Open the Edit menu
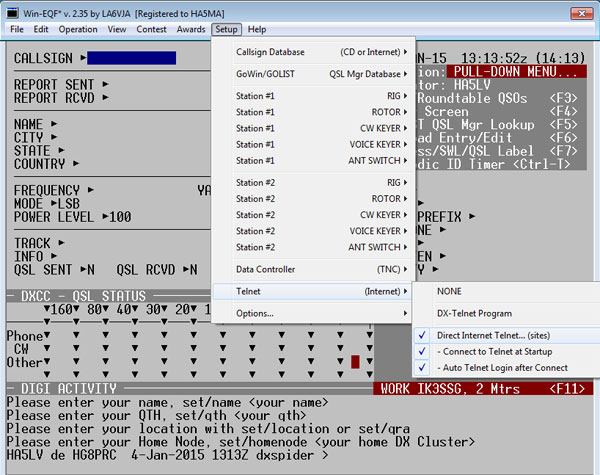The image size is (600, 475). [41, 29]
